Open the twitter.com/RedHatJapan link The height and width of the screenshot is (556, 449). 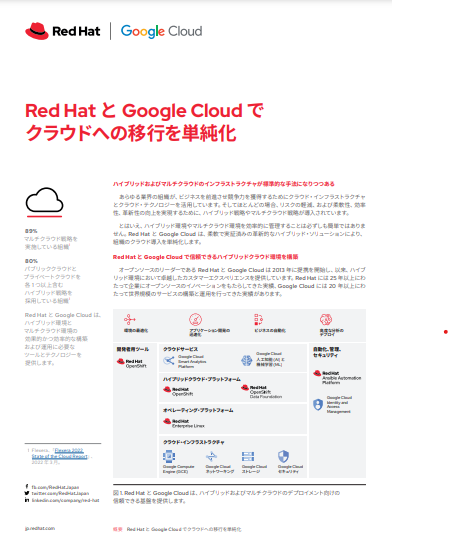pyautogui.click(x=60, y=493)
